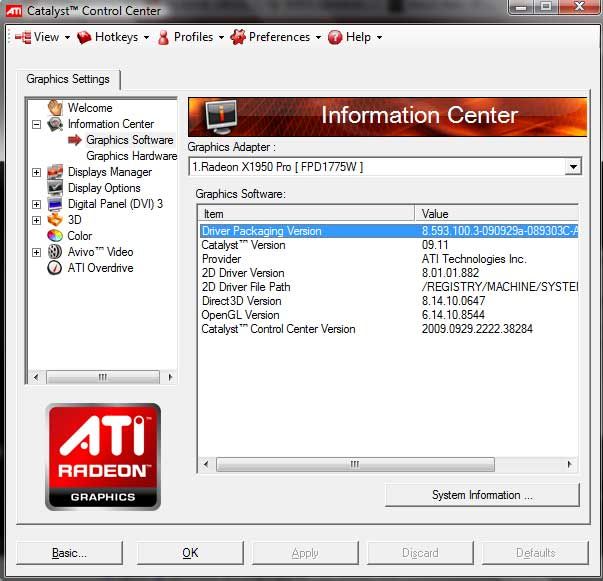603x581 pixels.
Task: Open the Help menu
Action: tap(355, 37)
